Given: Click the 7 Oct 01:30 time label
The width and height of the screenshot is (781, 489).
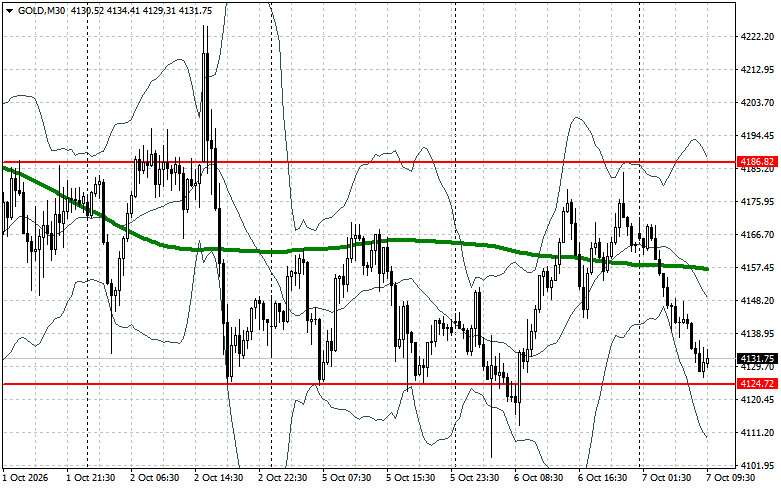Looking at the screenshot, I should tap(666, 478).
